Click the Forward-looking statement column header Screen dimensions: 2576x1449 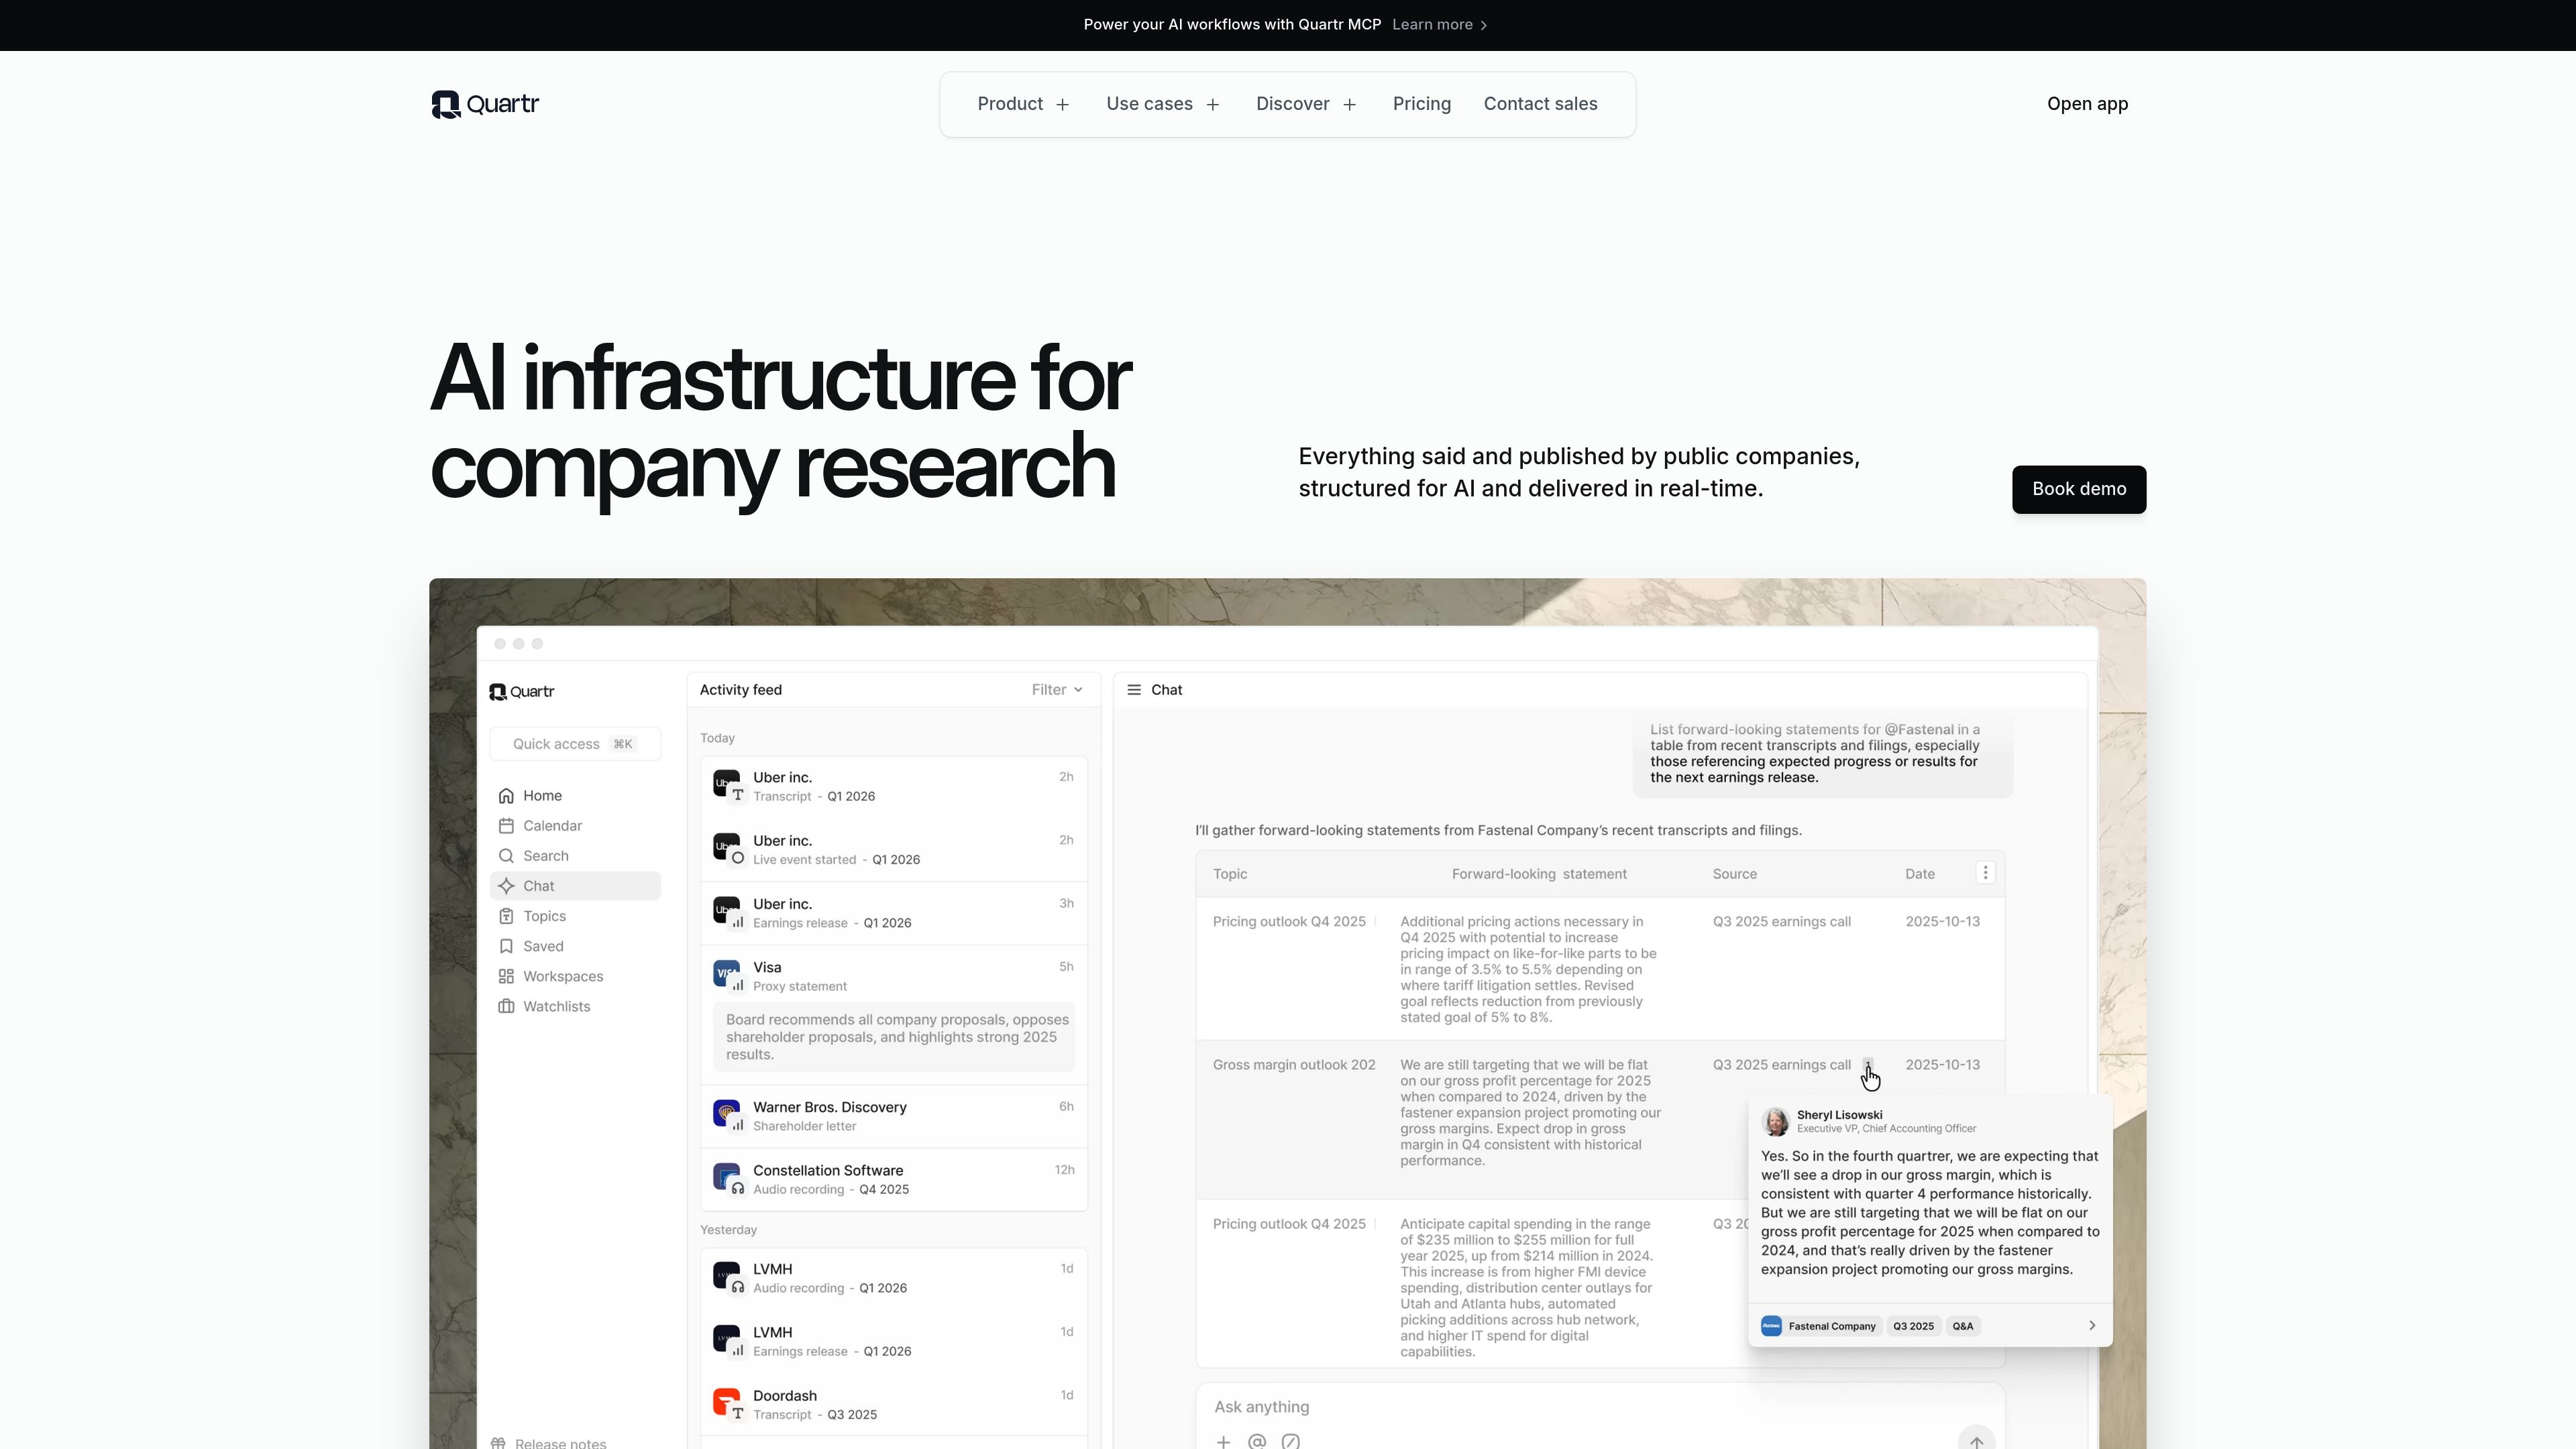pos(1539,874)
